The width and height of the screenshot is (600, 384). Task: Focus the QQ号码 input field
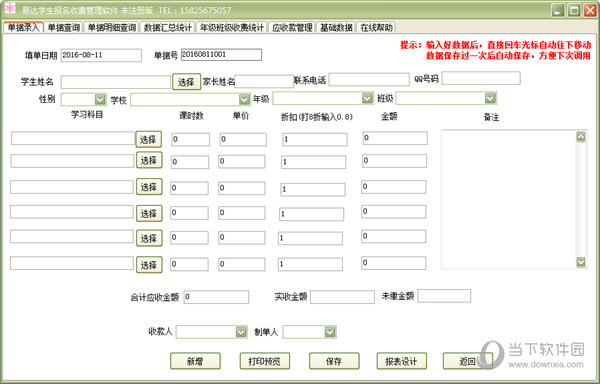[481, 78]
